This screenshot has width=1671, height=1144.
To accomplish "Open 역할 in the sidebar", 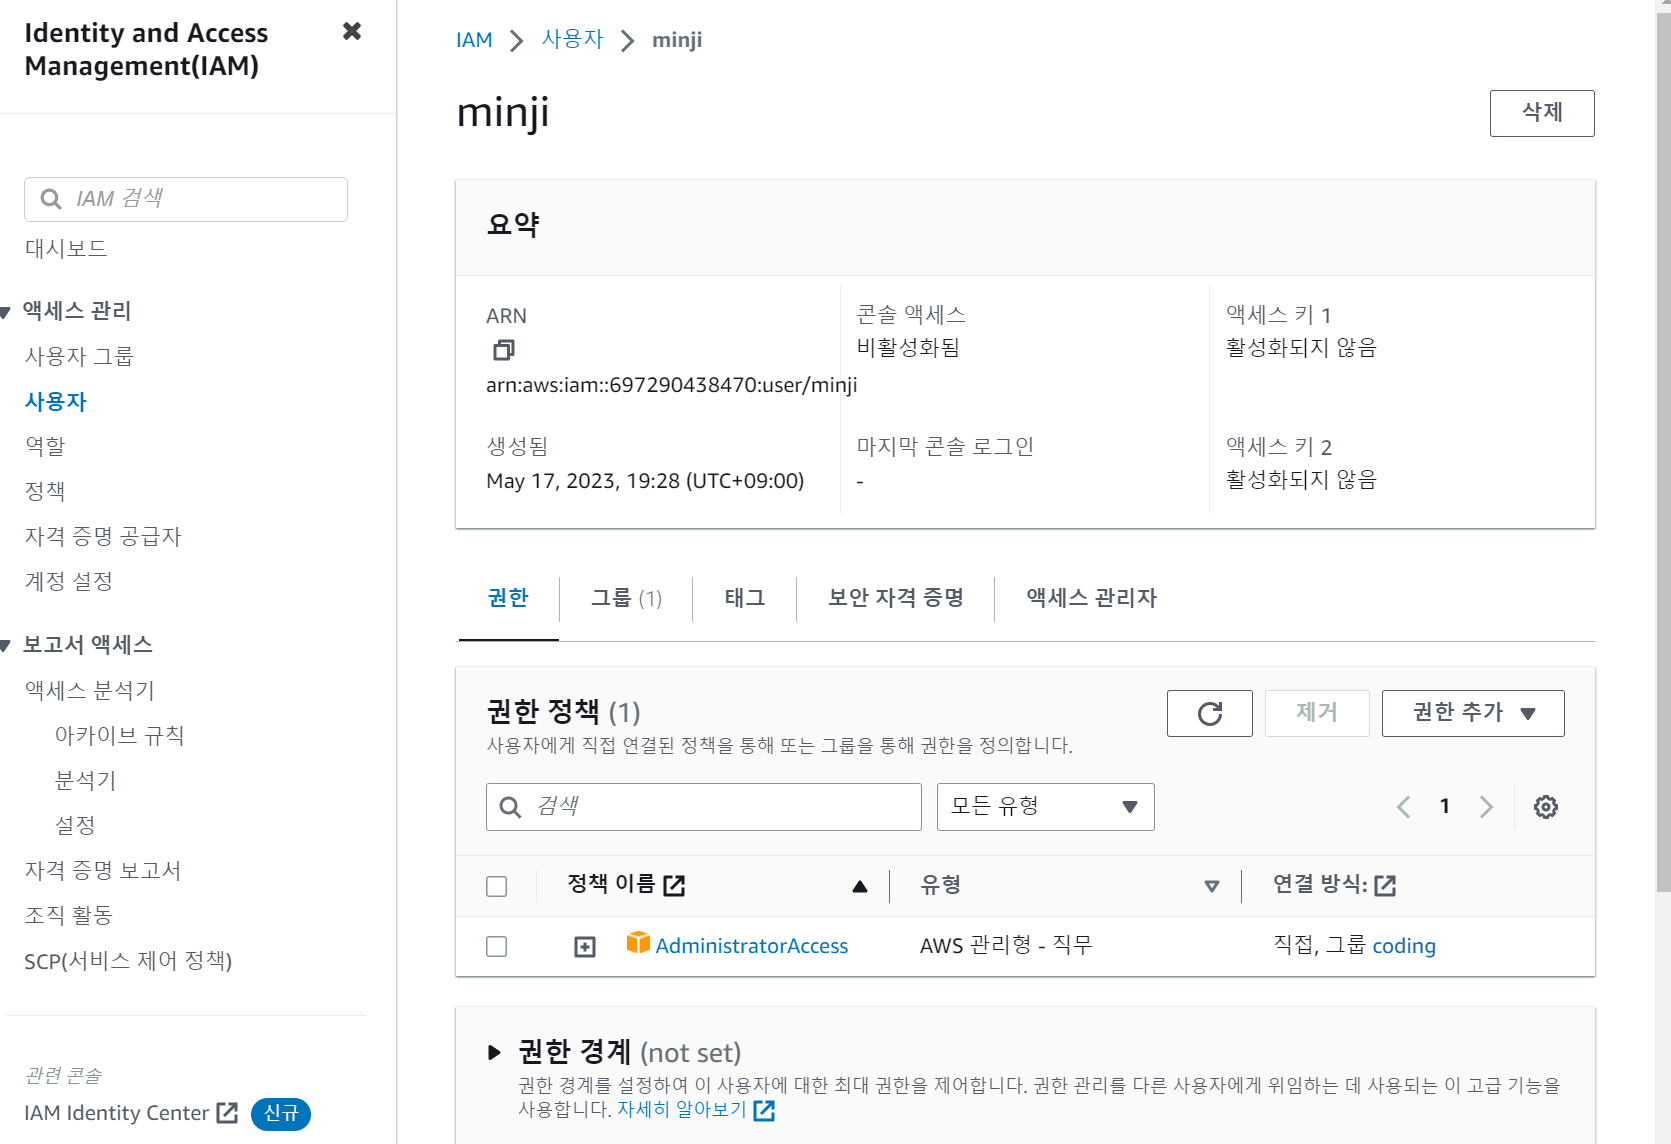I will click(x=45, y=446).
